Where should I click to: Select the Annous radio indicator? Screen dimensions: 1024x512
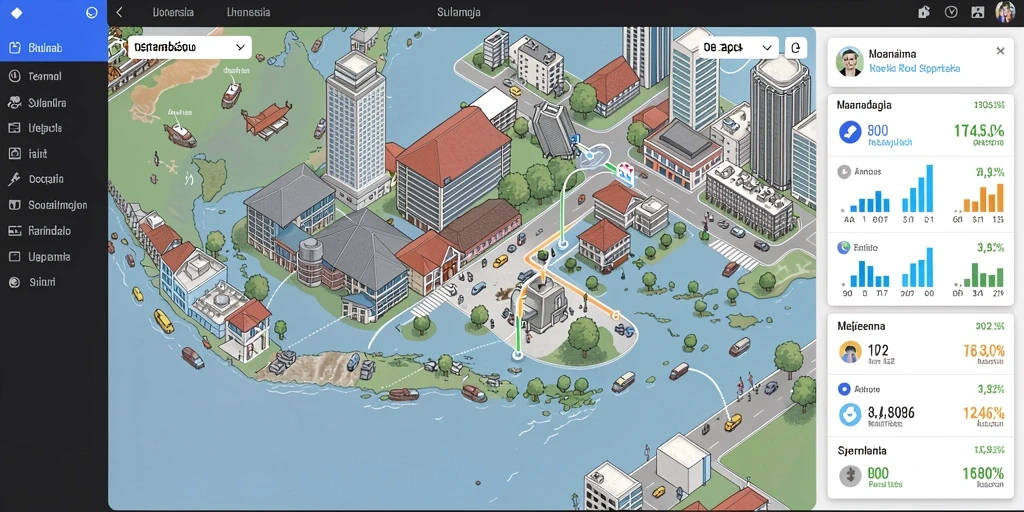843,172
